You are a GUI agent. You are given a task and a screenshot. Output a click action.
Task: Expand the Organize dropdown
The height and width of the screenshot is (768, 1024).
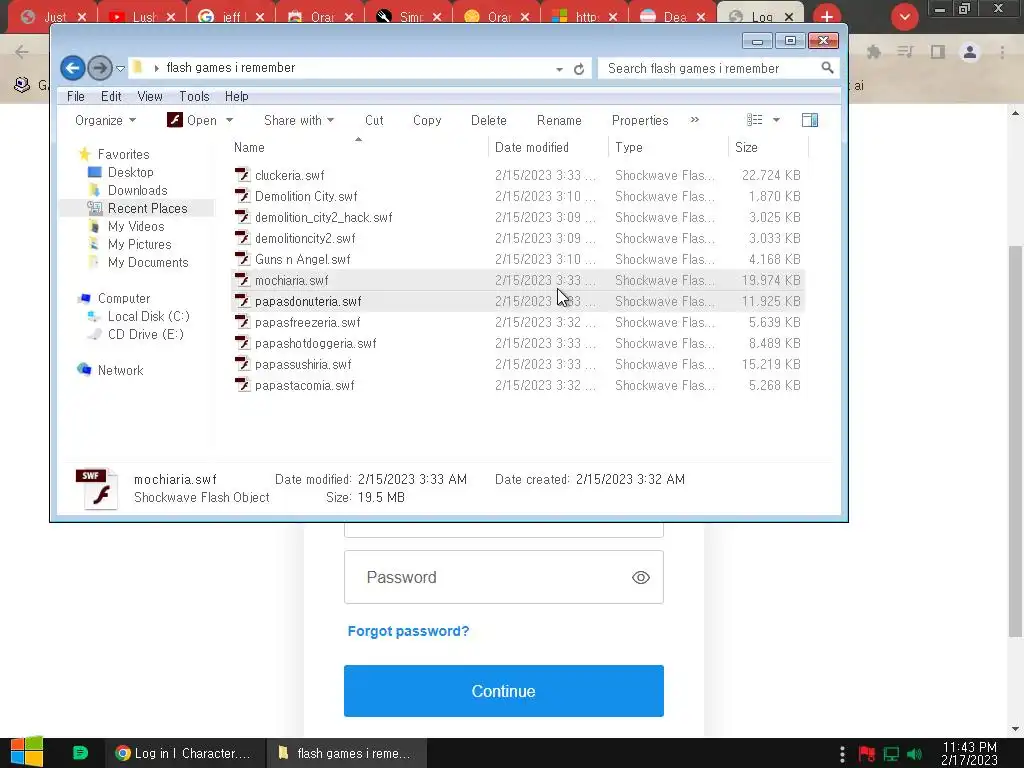coord(105,120)
